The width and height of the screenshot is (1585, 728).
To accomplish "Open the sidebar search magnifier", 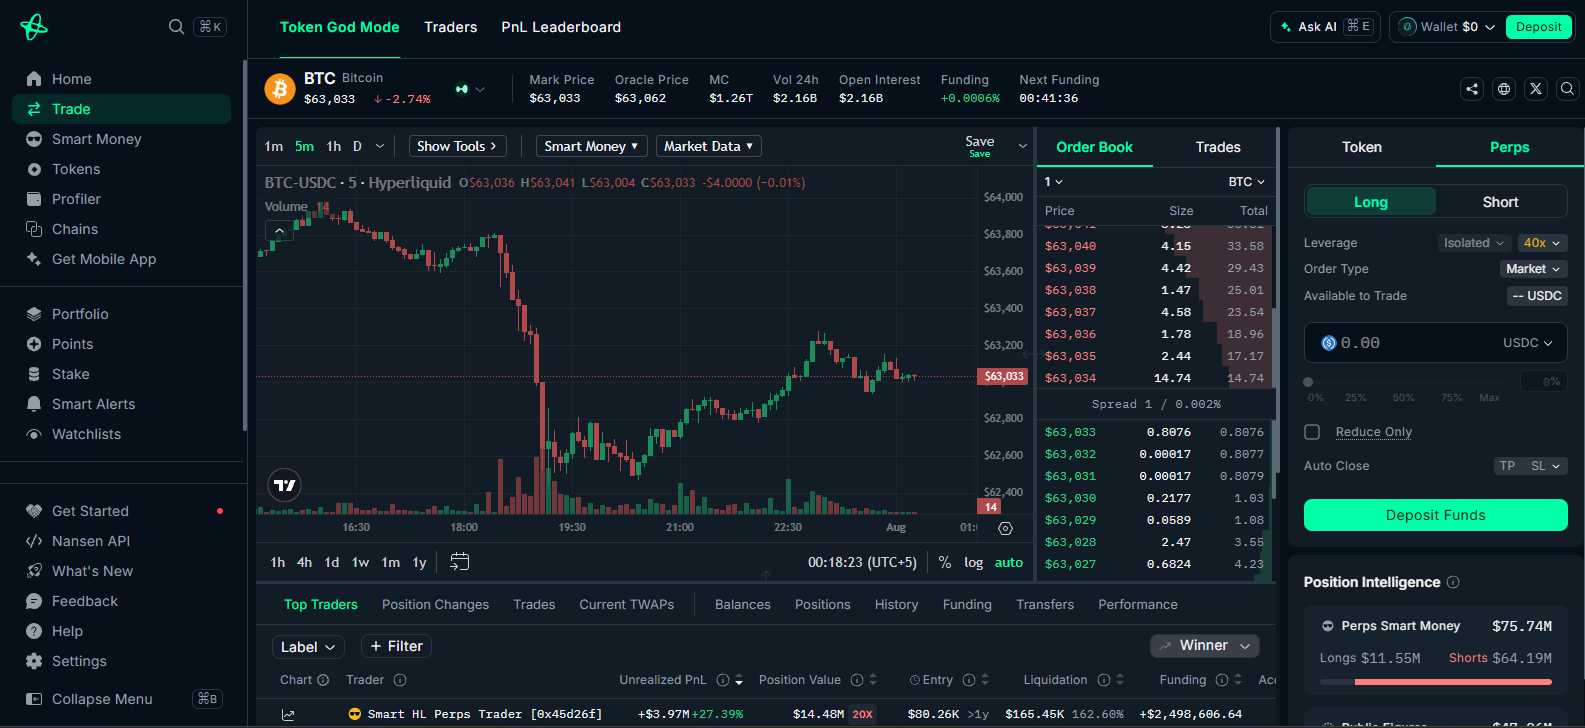I will tap(176, 27).
